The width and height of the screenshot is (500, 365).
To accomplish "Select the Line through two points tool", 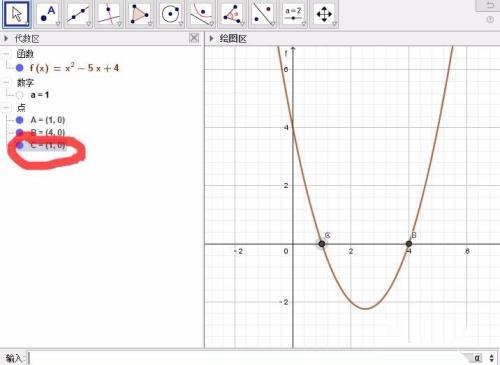I will point(78,14).
